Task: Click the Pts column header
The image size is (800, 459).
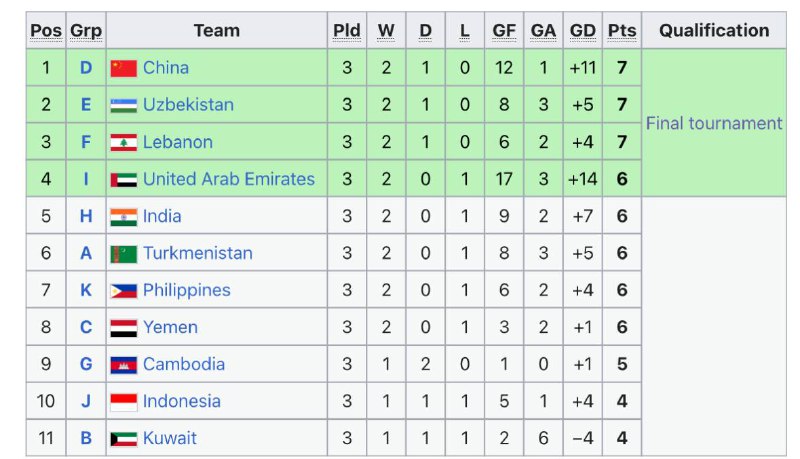Action: pos(622,31)
